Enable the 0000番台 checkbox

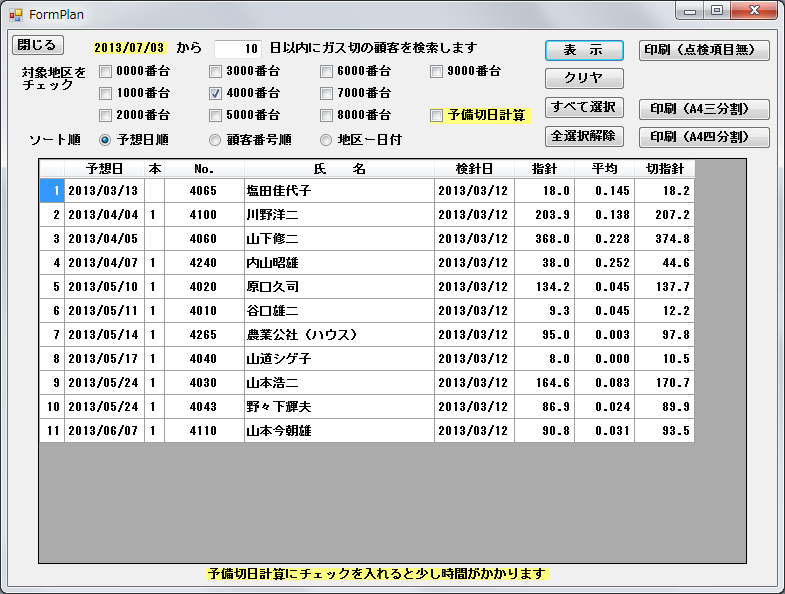[x=106, y=72]
